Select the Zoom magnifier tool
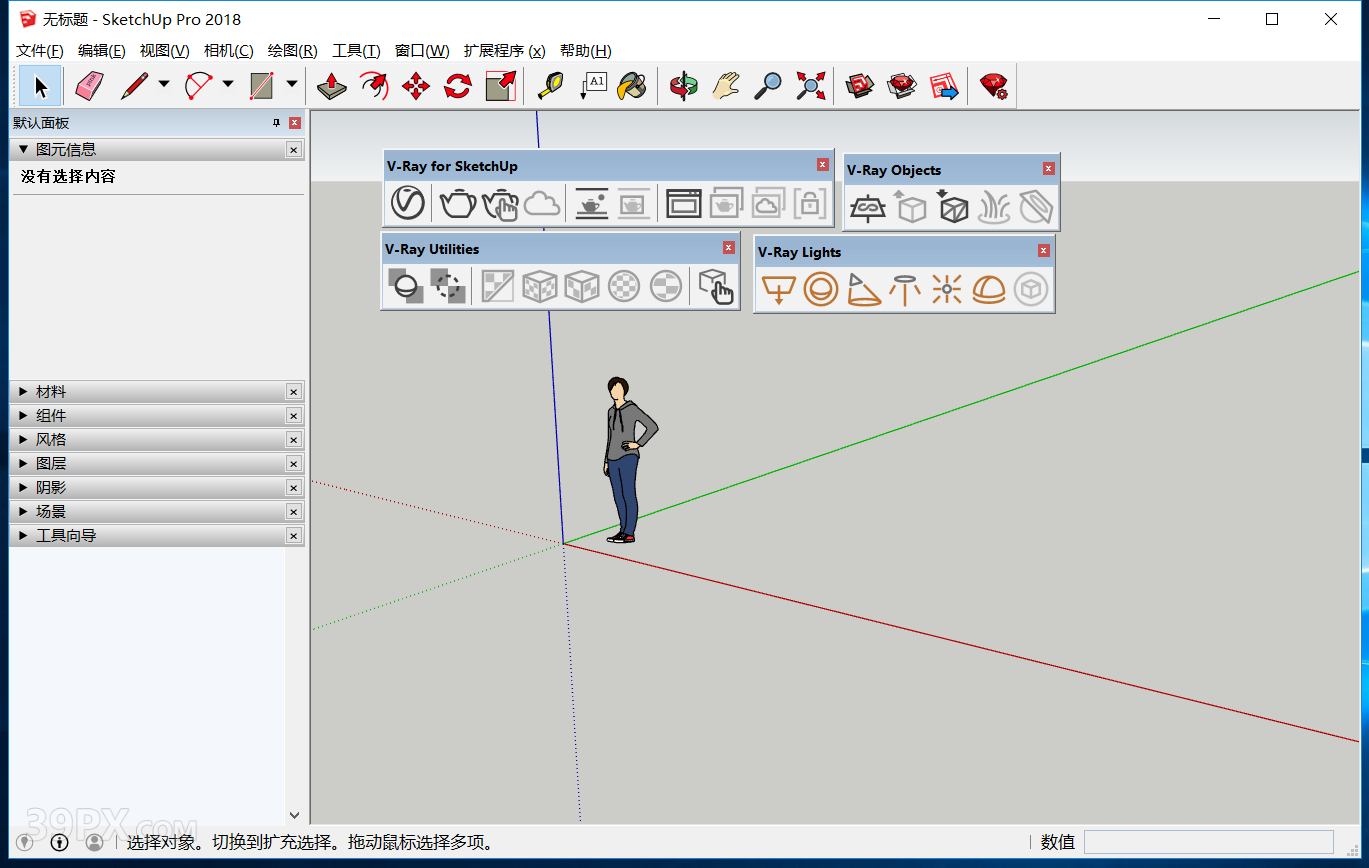This screenshot has width=1369, height=868. tap(767, 86)
